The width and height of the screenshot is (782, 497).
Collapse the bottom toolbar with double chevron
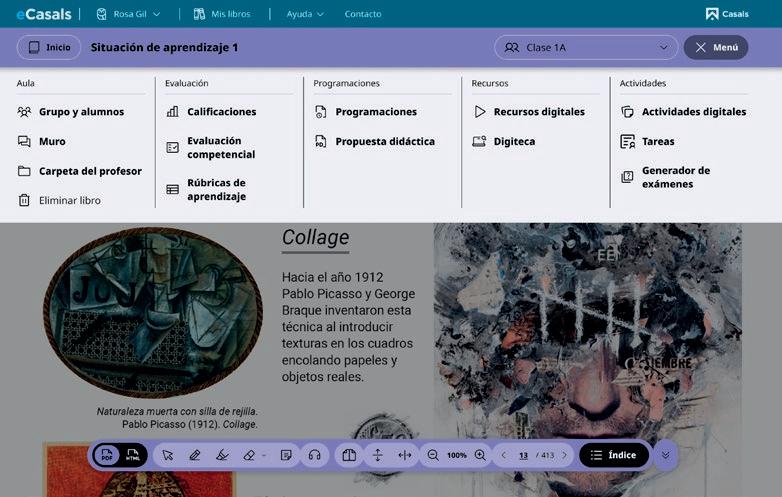665,455
